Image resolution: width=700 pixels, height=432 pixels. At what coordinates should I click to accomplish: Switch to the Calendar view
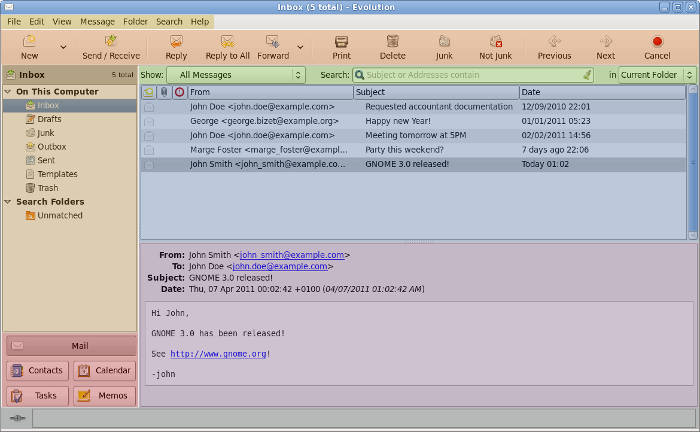coord(104,370)
